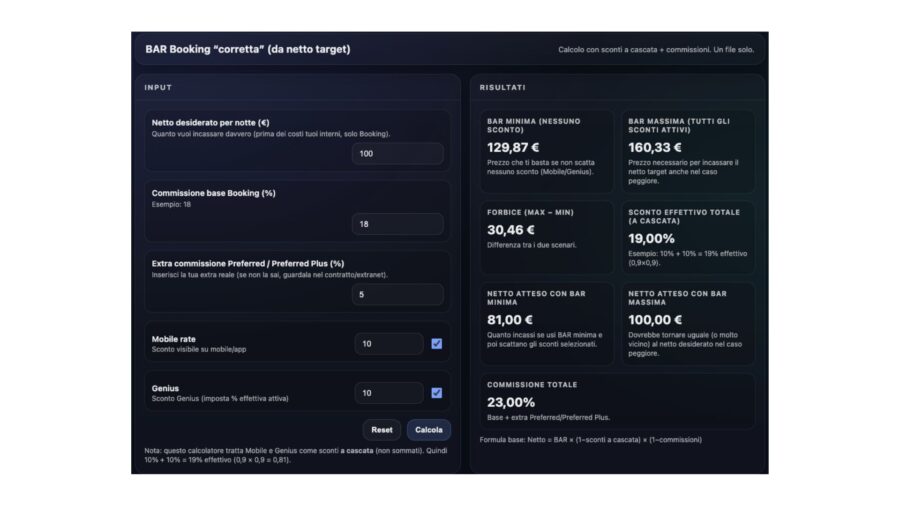Click the Sconto effettivo totale card
This screenshot has width=900, height=506.
click(x=687, y=237)
